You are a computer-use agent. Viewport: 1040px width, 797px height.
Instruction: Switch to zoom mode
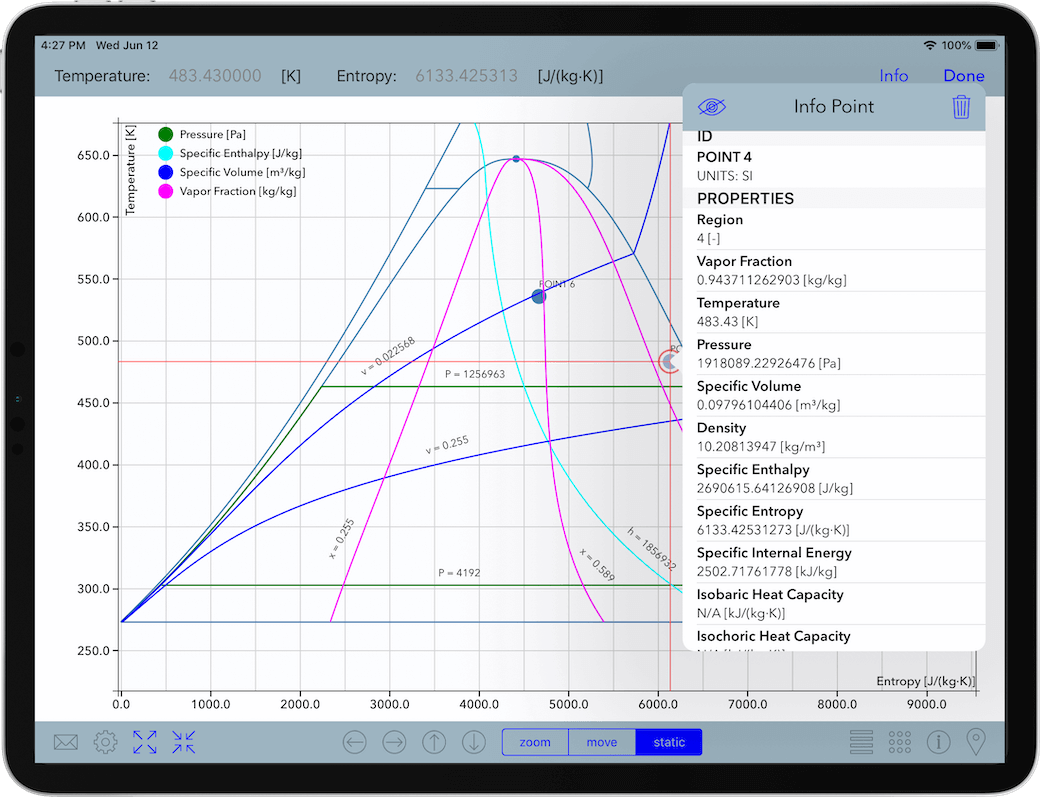click(535, 742)
